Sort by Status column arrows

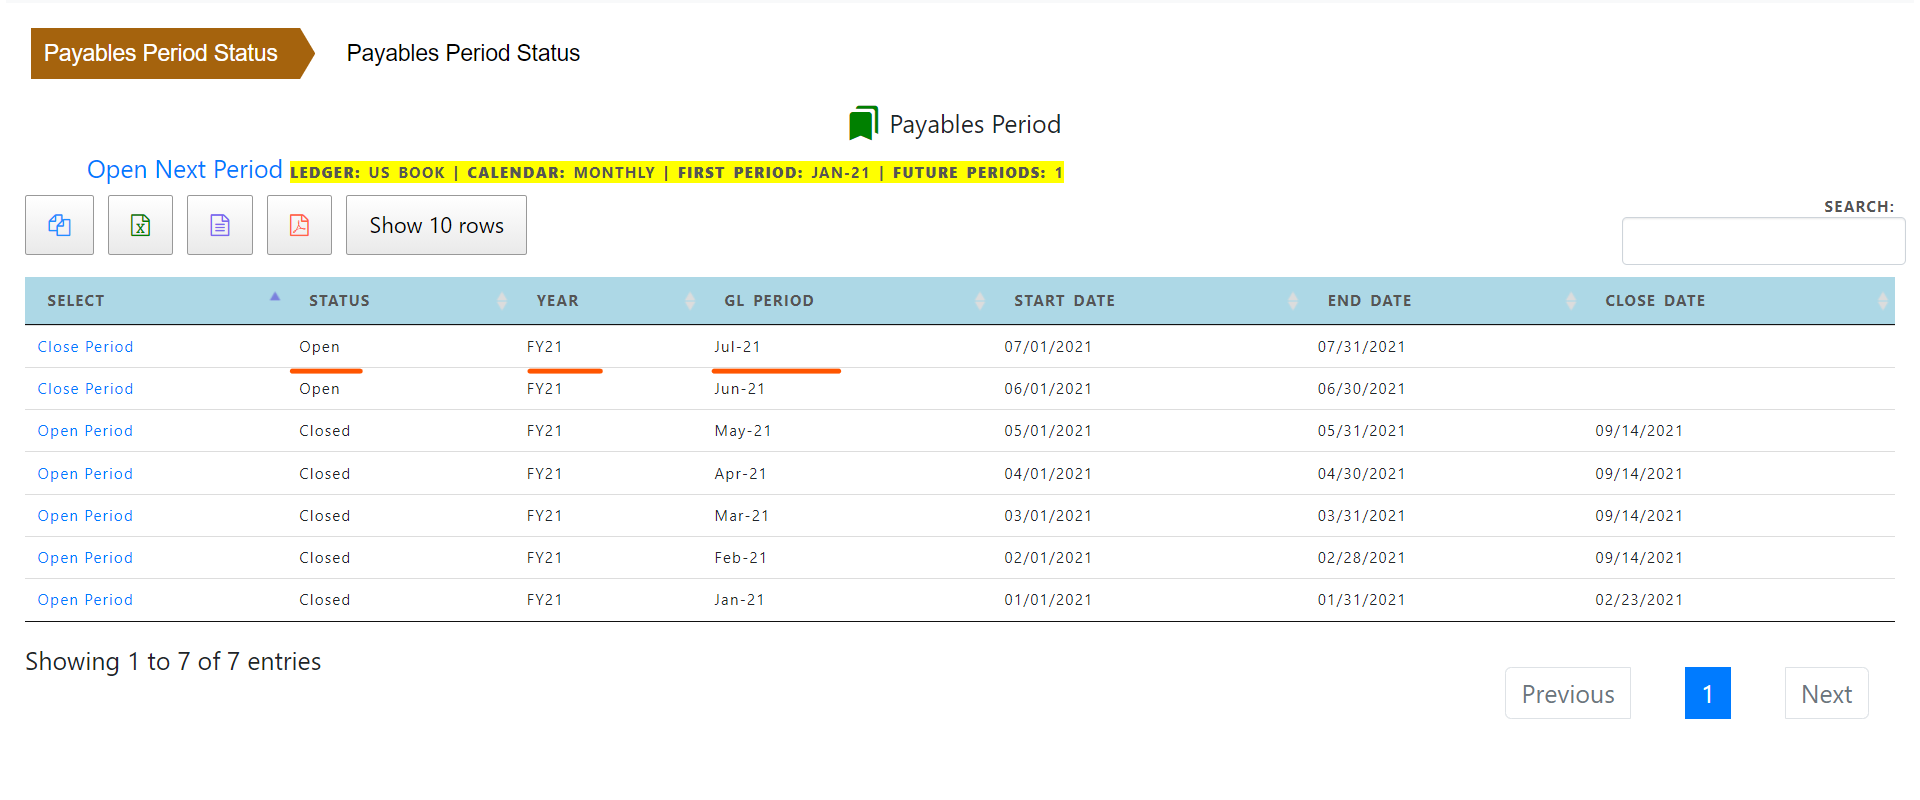click(502, 300)
